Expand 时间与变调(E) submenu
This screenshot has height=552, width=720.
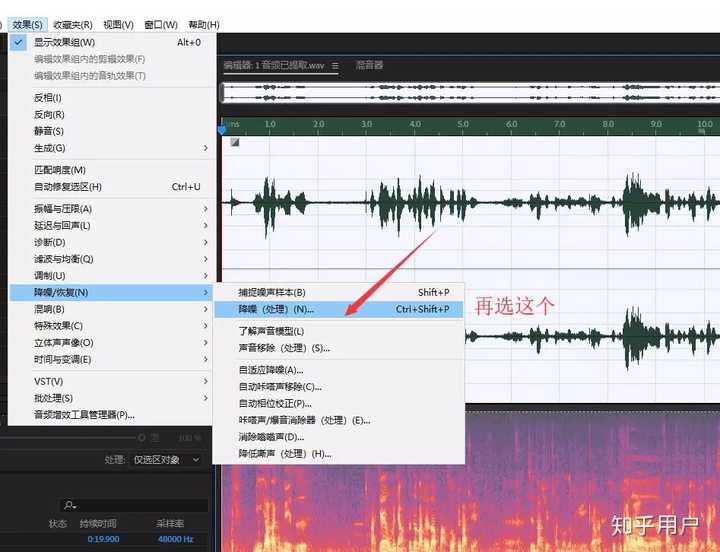click(112, 360)
